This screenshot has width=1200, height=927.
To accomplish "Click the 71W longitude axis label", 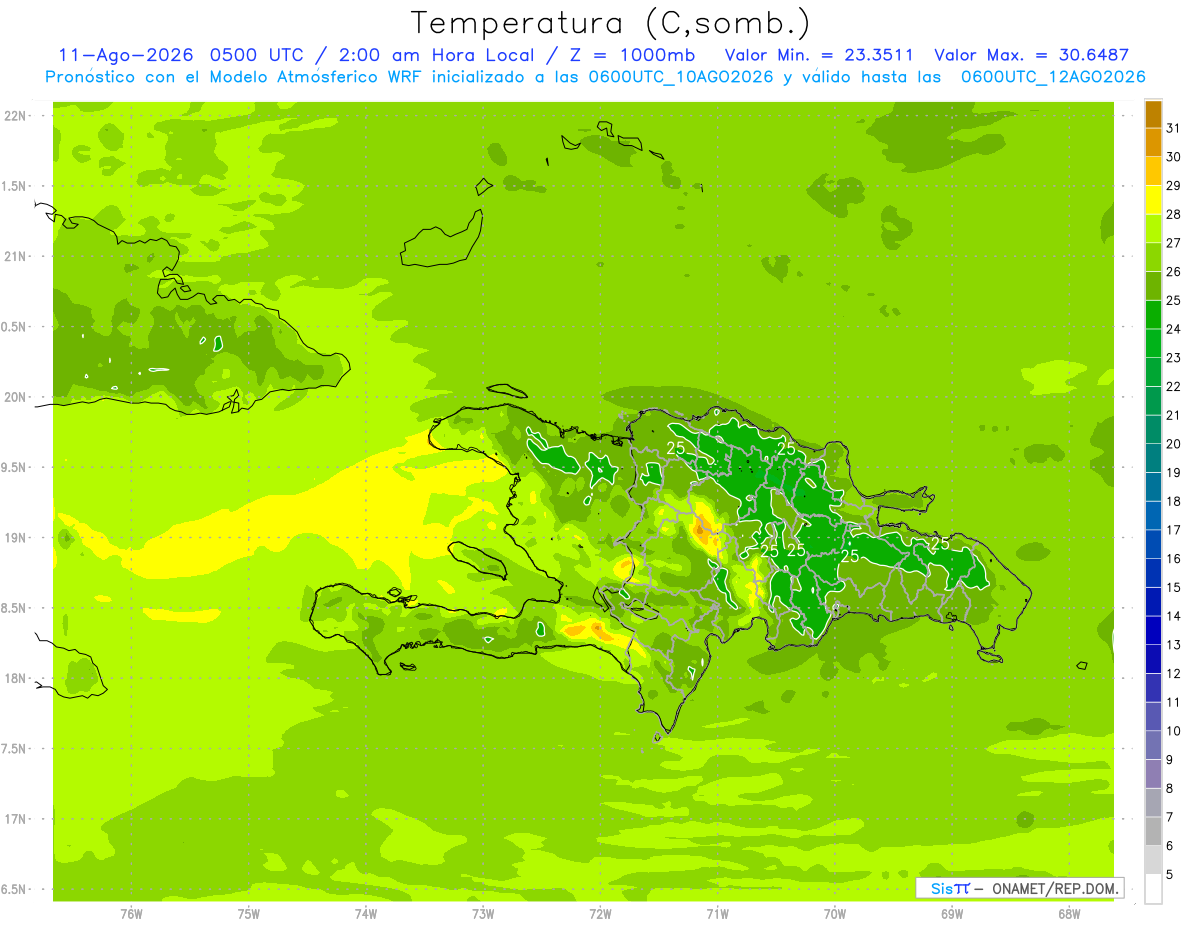I will click(x=717, y=914).
